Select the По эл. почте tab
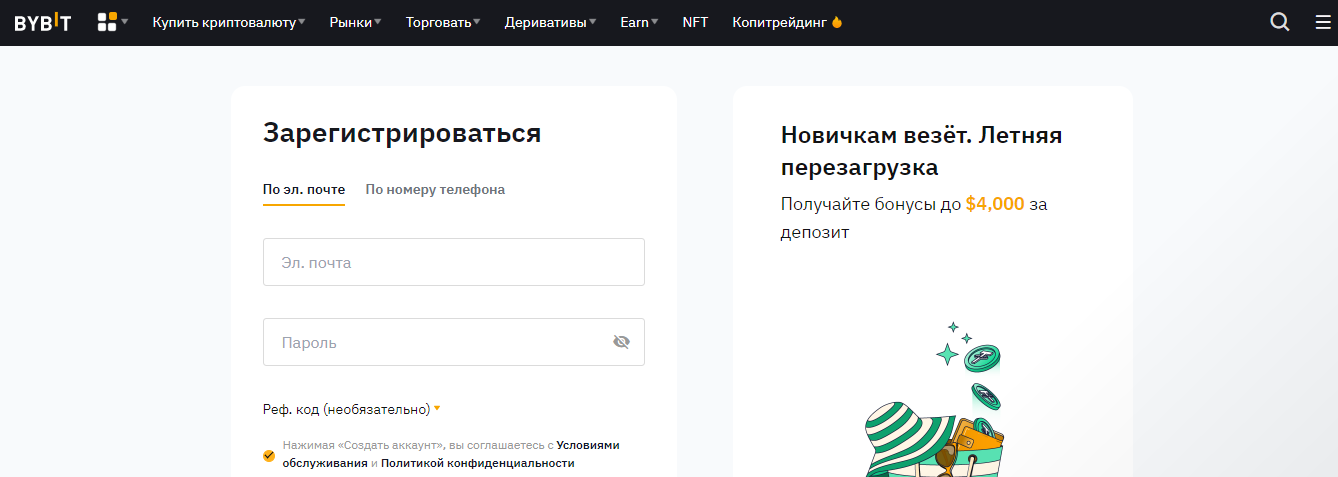Viewport: 1338px width, 477px height. (304, 189)
